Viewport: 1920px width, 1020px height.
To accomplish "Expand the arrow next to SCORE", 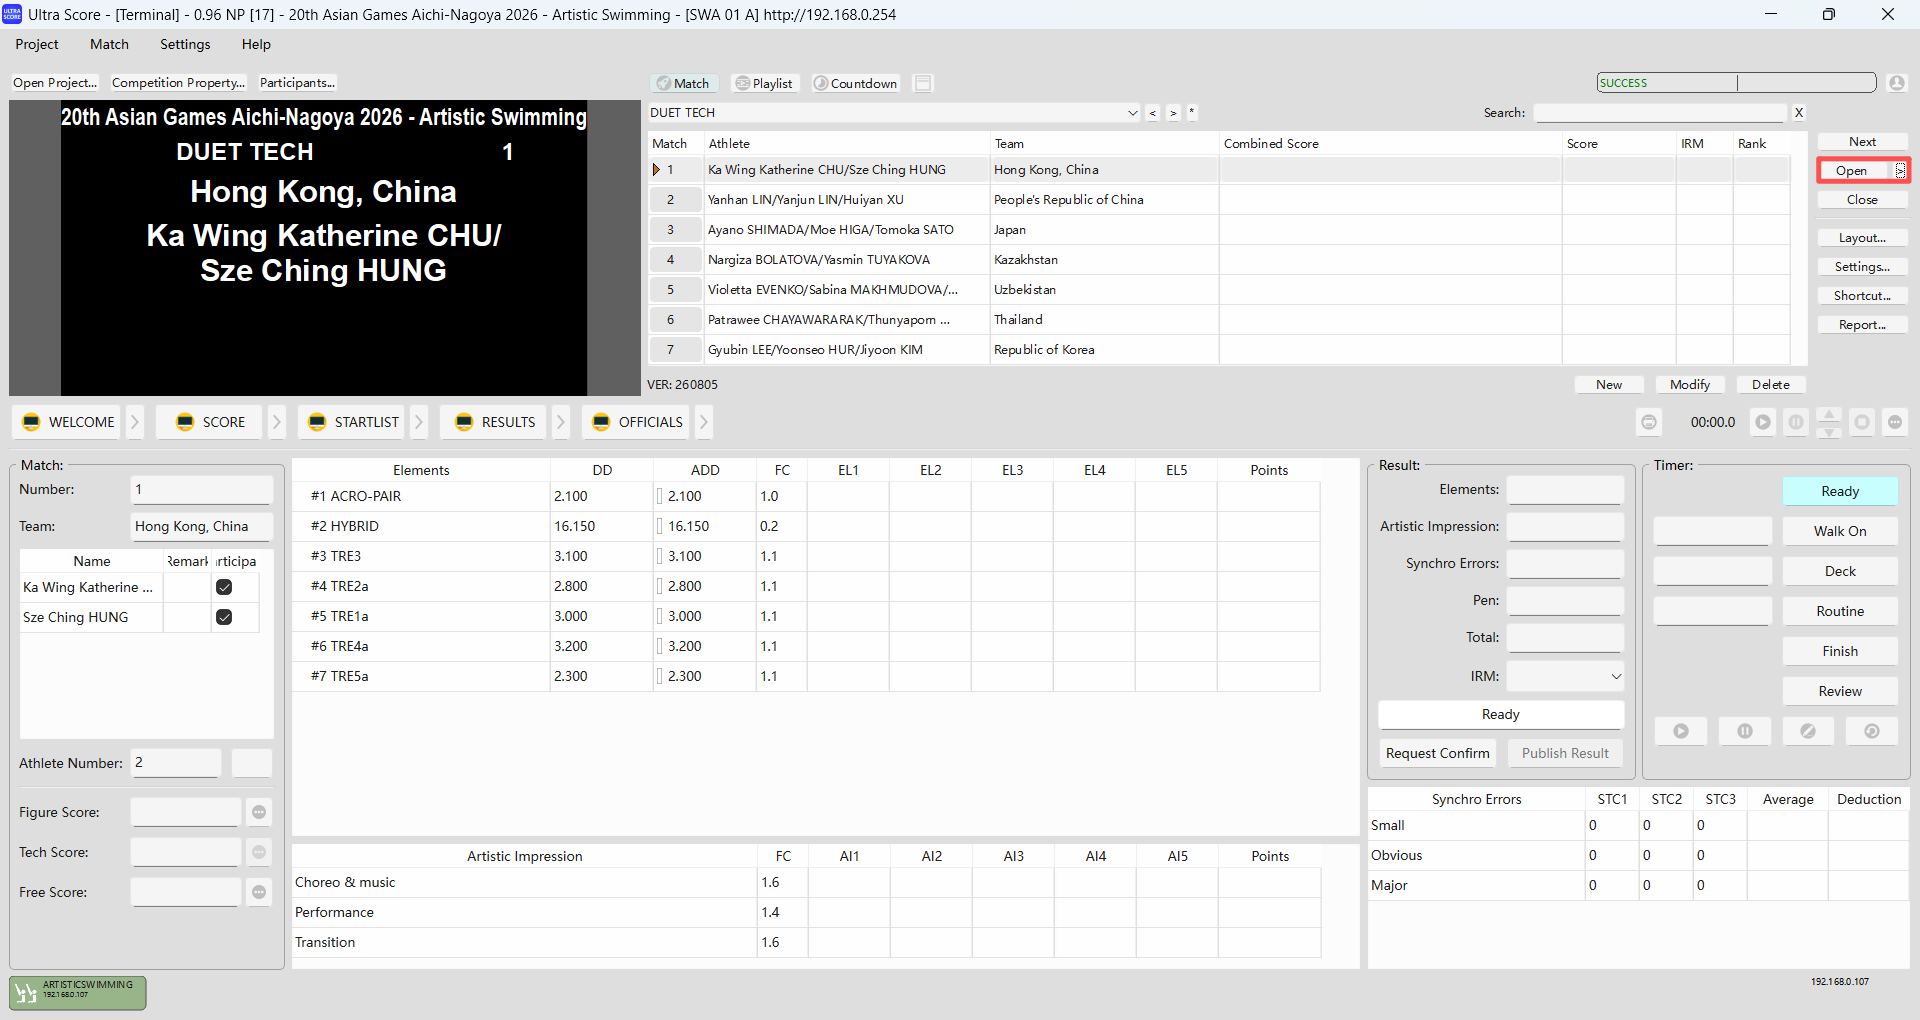I will (277, 422).
